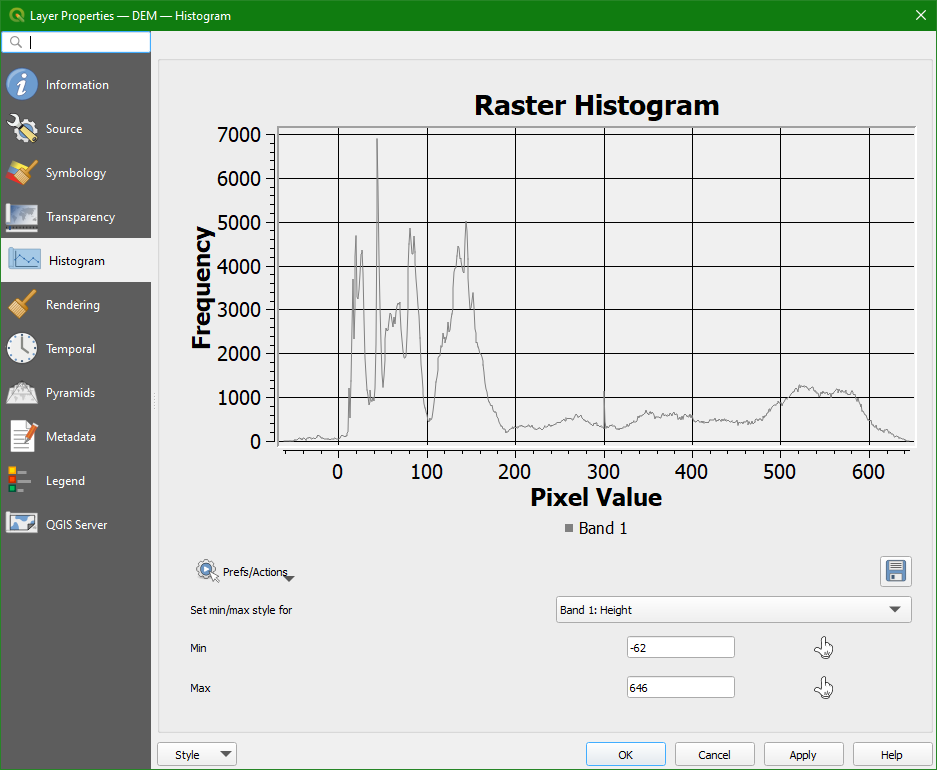
Task: Click in the Min value field
Action: (x=680, y=648)
